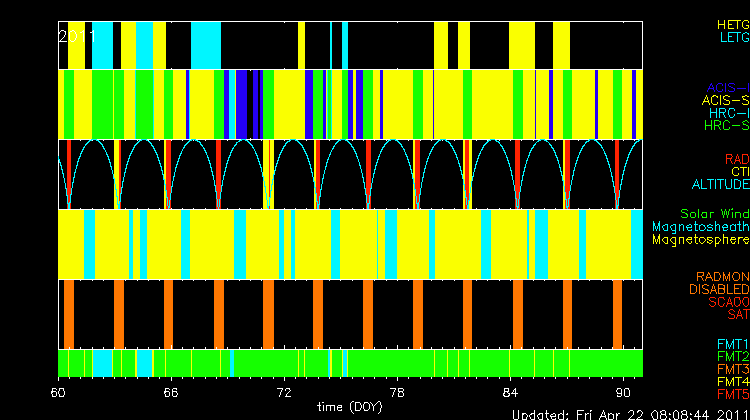Click the Magnetosheath legend label
Screen dimensions: 750x420
coord(700,227)
